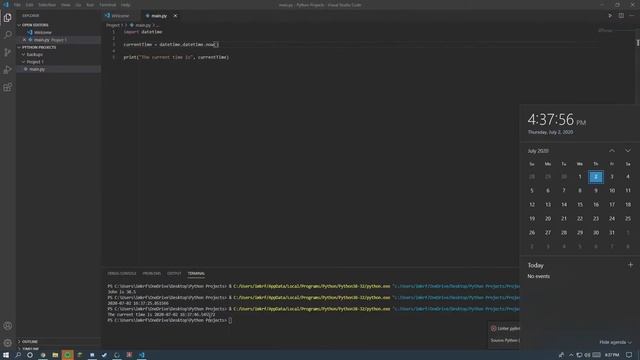Image resolution: width=640 pixels, height=360 pixels.
Task: Open the Selection menu
Action: coord(47,5)
